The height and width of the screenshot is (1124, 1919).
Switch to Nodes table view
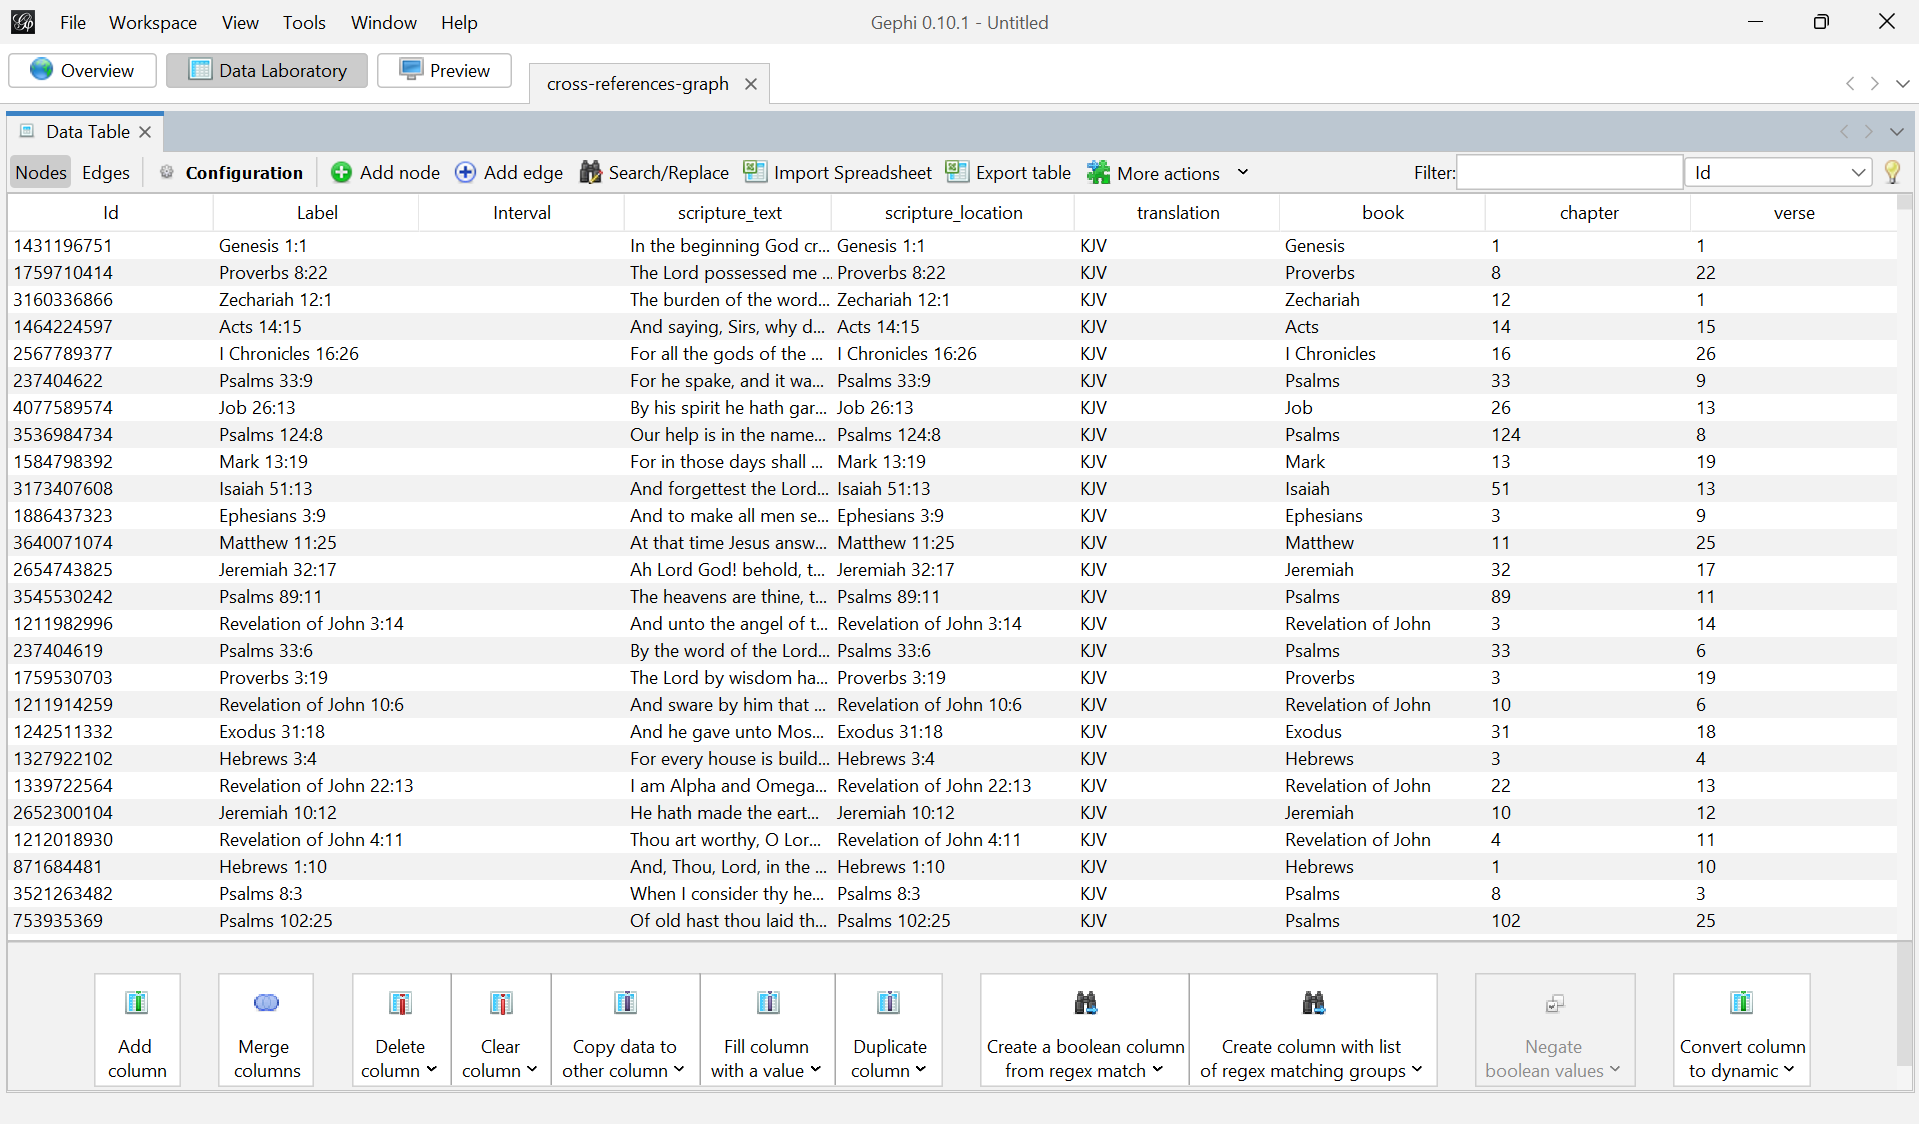click(x=41, y=172)
